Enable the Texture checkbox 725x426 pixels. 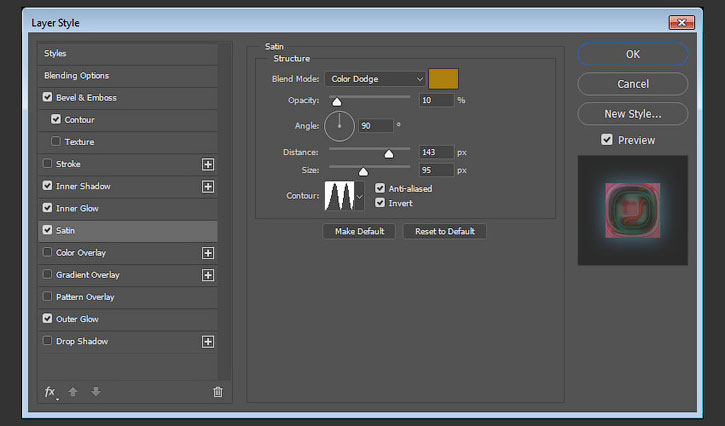click(56, 141)
